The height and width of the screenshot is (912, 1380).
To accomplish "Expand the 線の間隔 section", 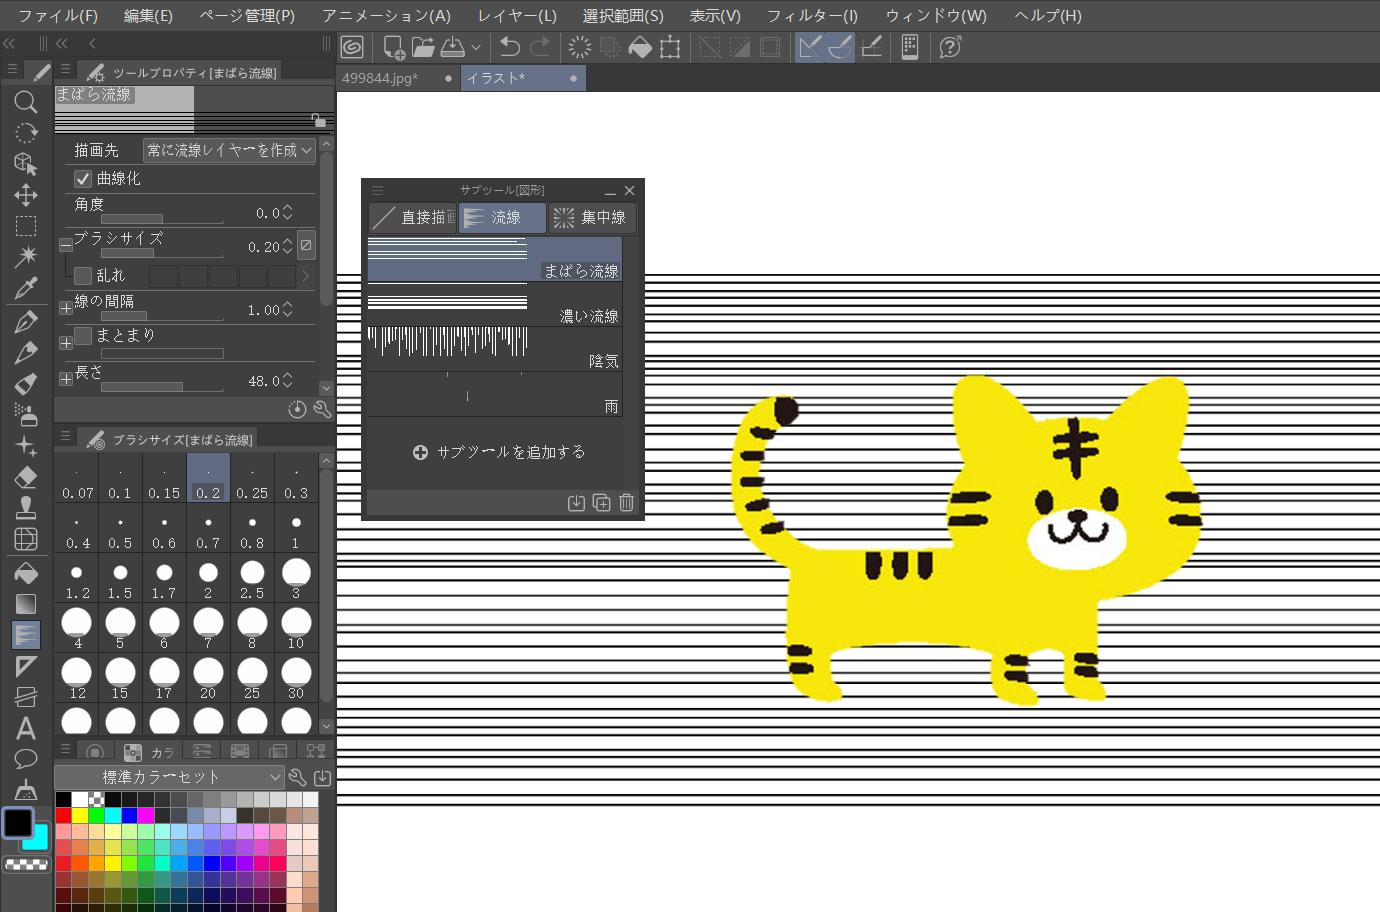I will [66, 309].
